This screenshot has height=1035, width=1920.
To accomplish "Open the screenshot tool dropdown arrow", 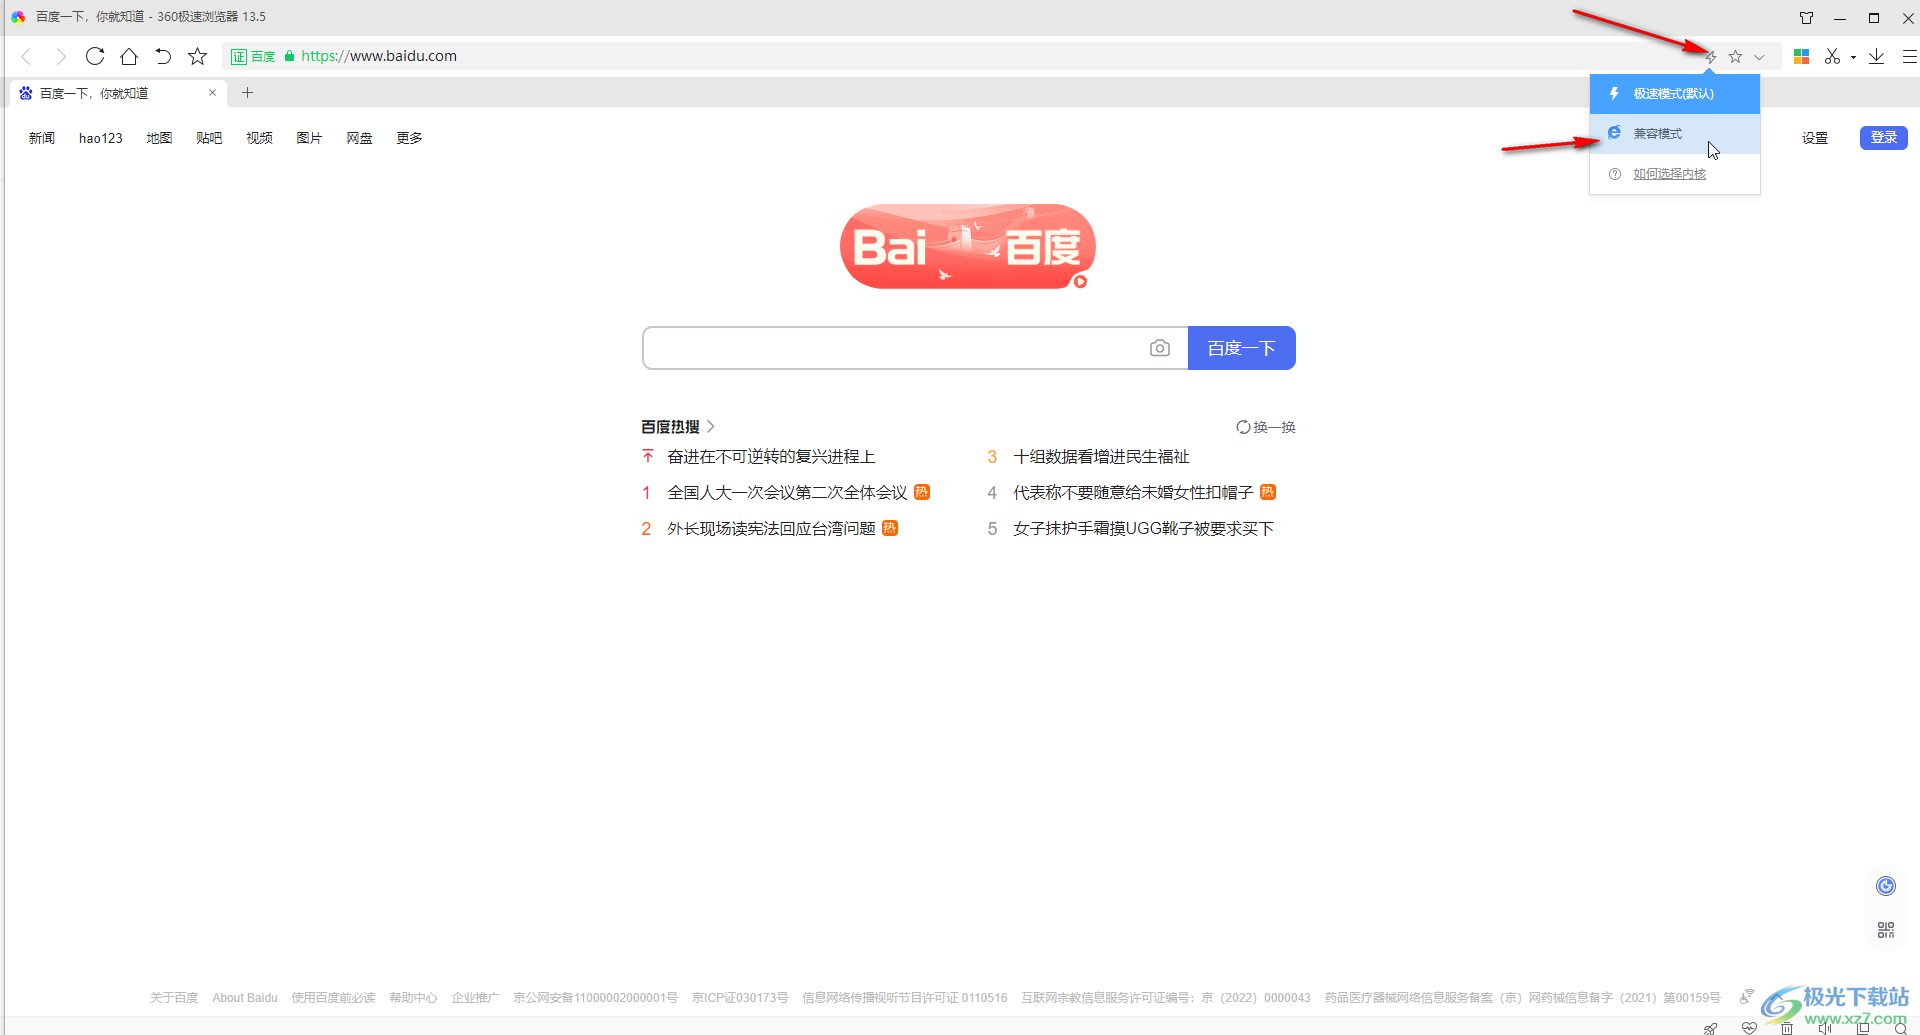I will (1853, 58).
